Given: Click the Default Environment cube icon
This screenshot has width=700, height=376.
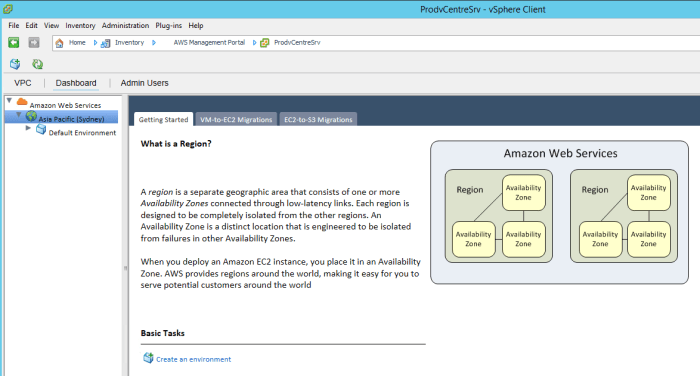Looking at the screenshot, I should tap(41, 130).
